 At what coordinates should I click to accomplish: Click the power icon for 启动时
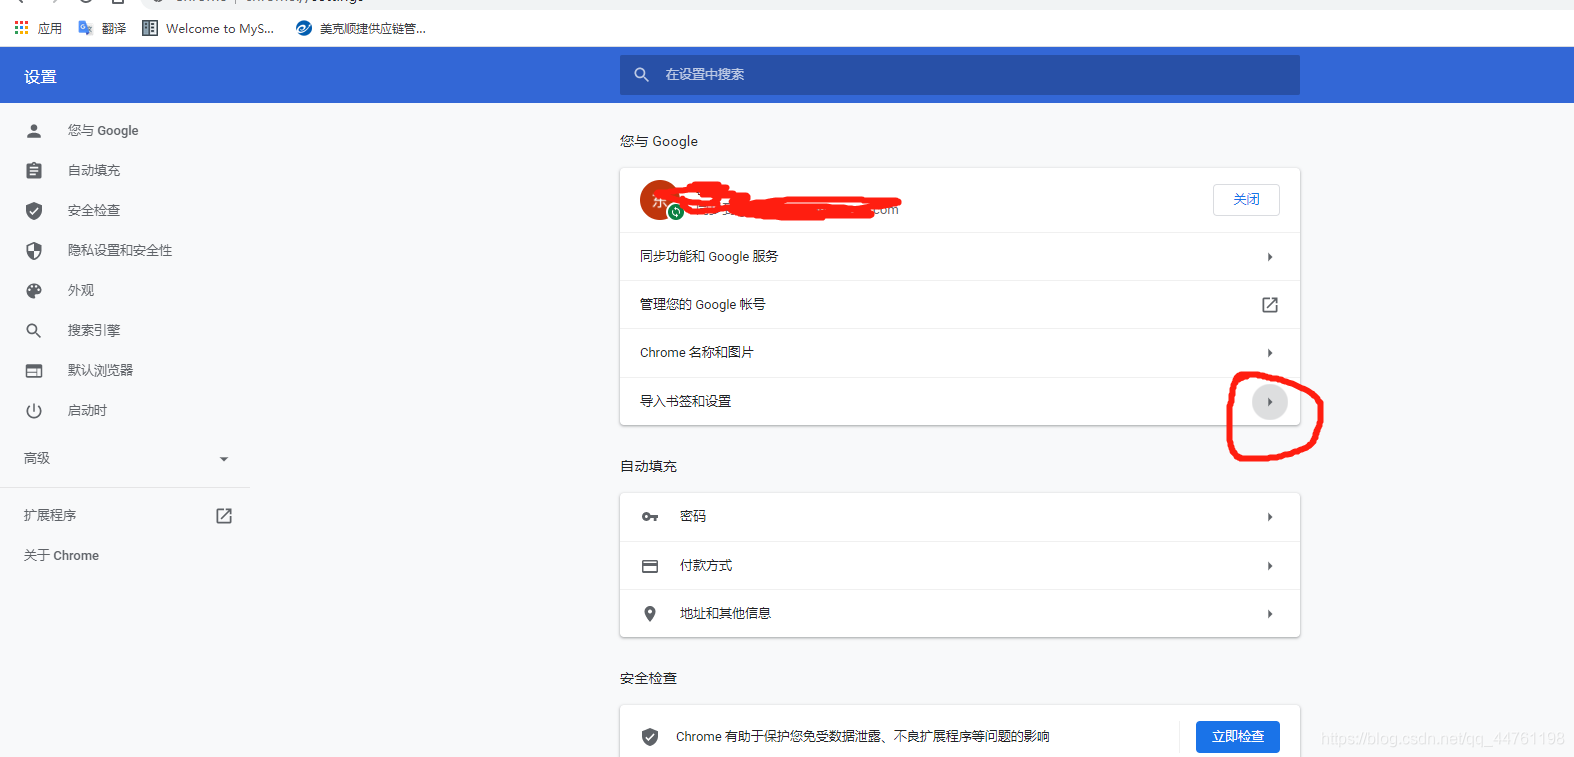point(34,411)
